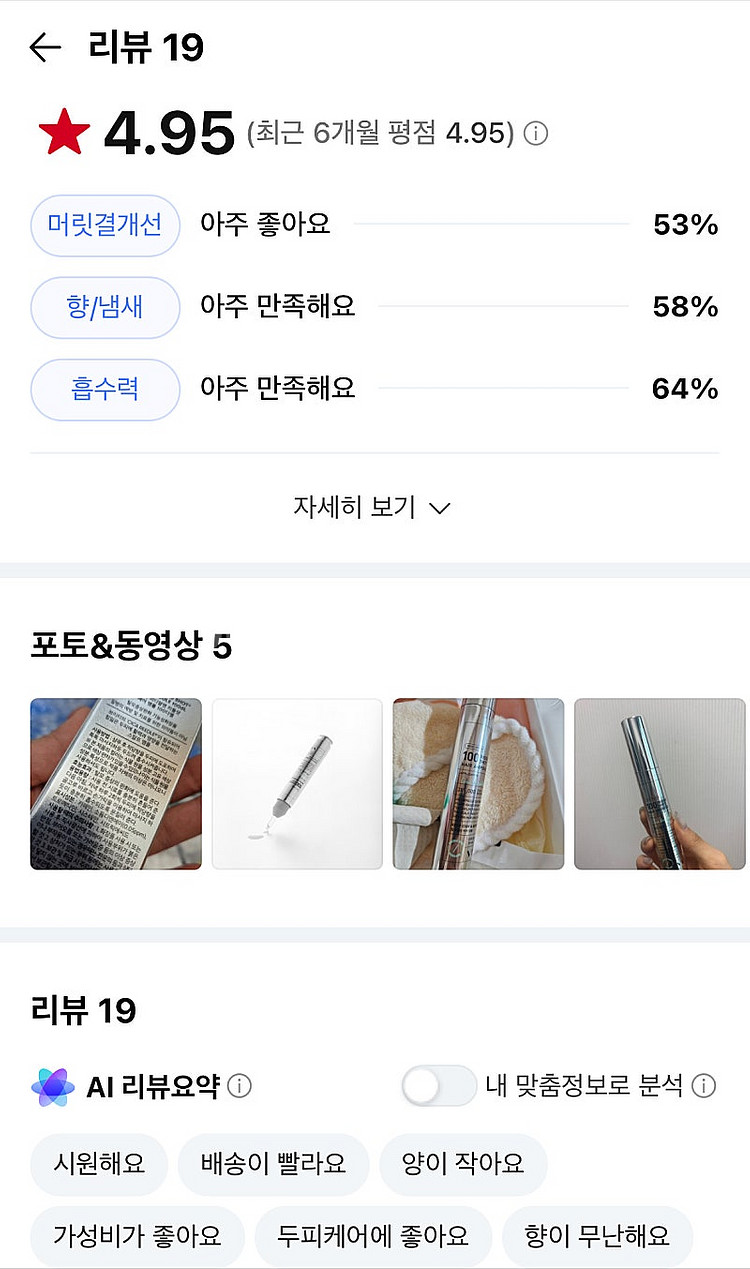Tap the 가성비가 좋아요 keyword tag

point(137,1235)
